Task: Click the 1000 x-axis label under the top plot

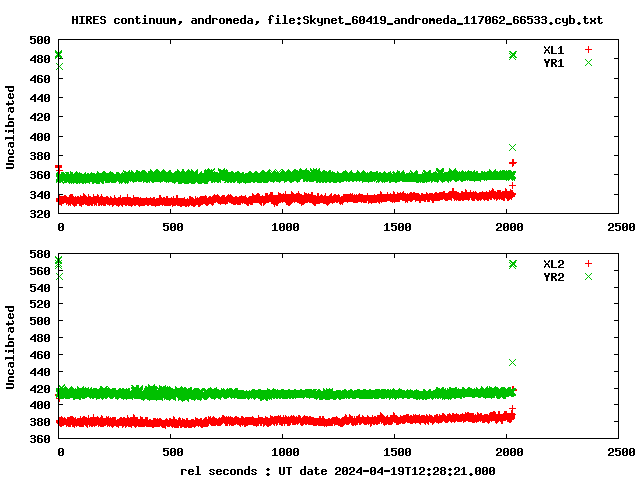Action: point(285,227)
